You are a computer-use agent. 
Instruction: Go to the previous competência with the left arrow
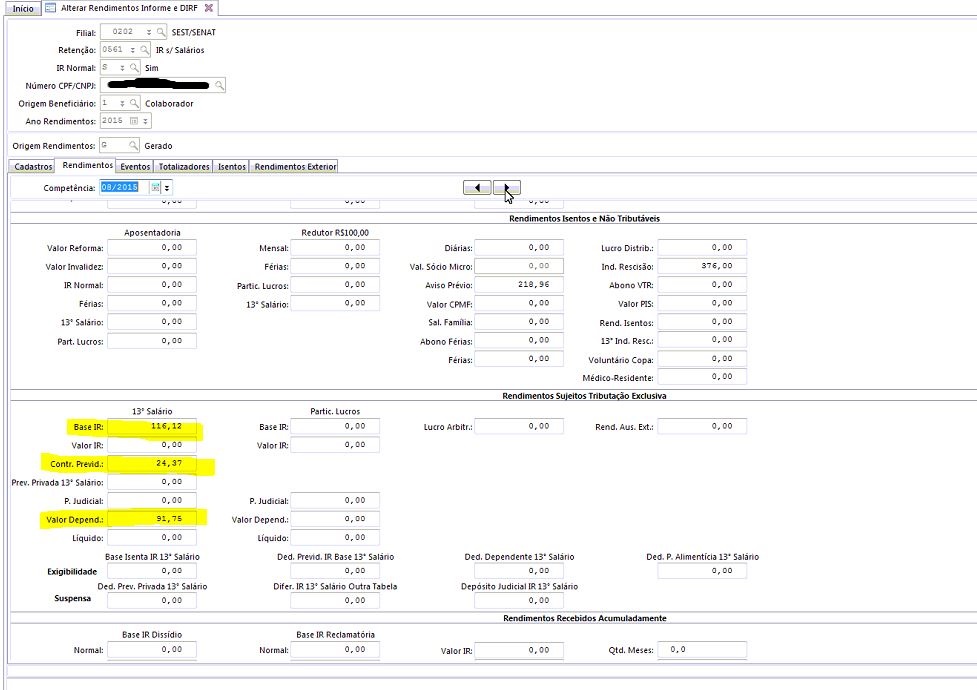[x=477, y=188]
